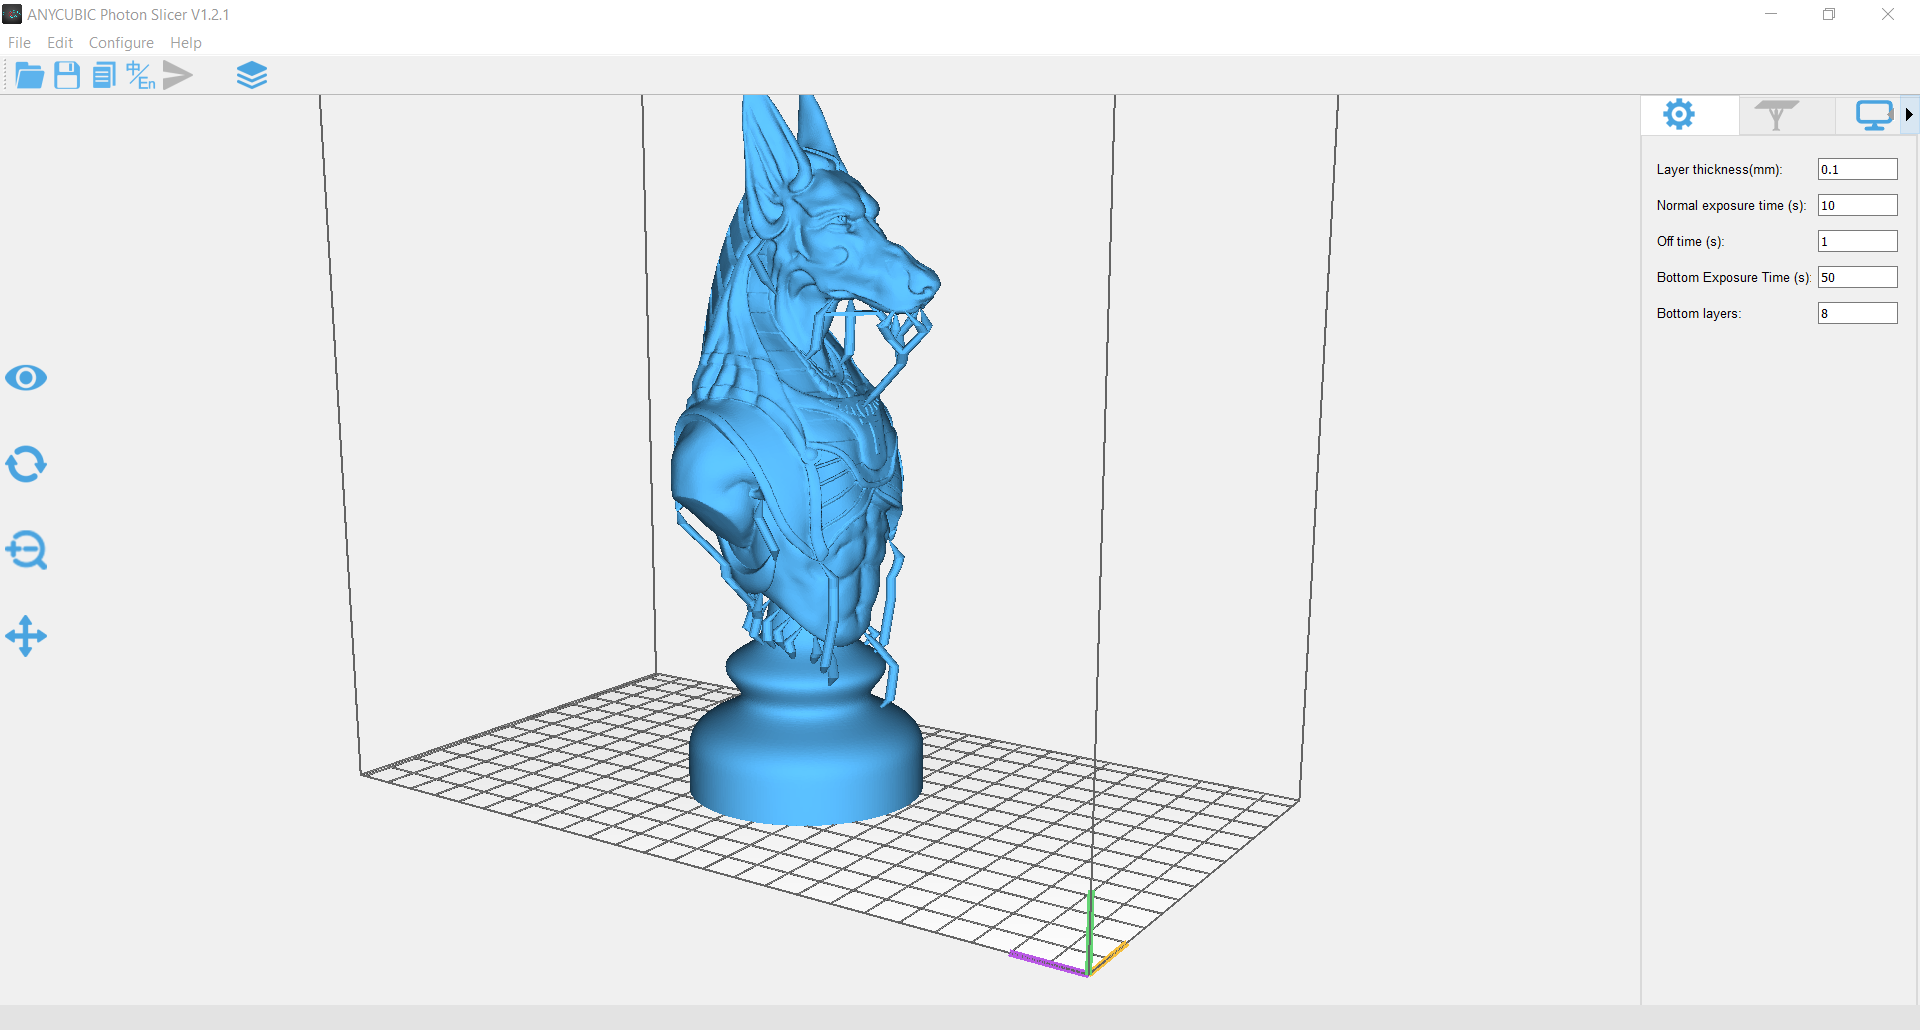
Task: Edit the Bottom layers field
Action: 1857,314
